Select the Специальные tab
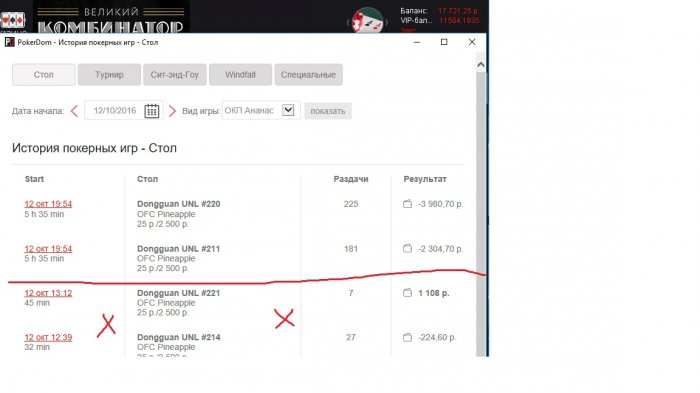 click(308, 75)
